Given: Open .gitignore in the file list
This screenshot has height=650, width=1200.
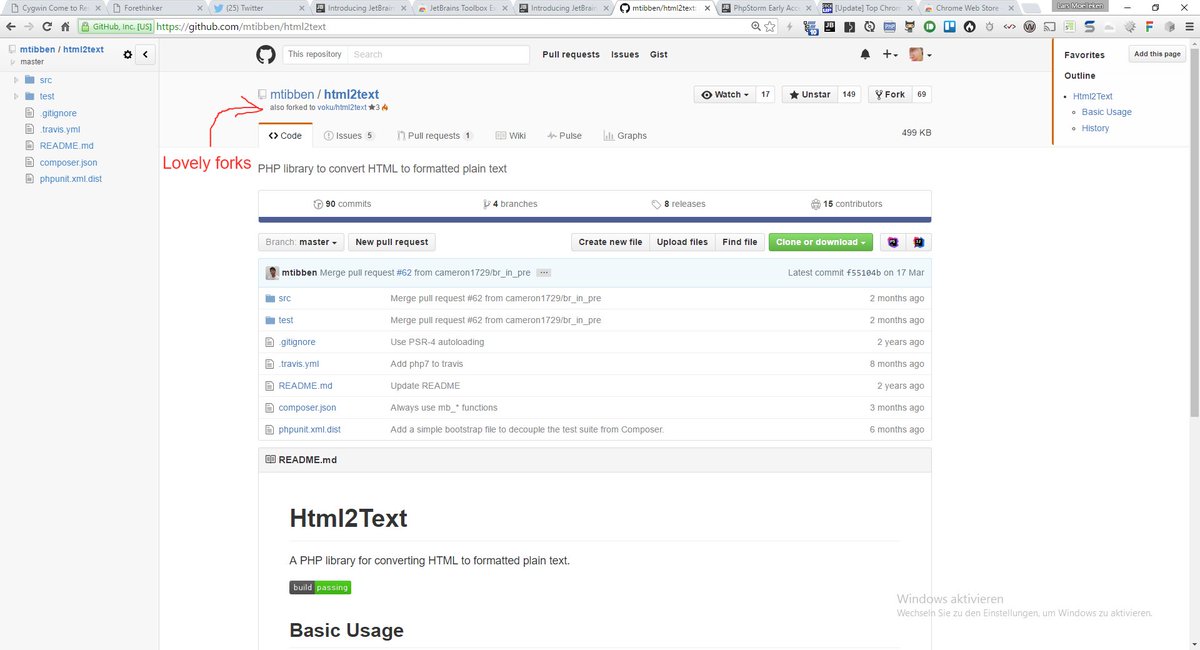Looking at the screenshot, I should (x=297, y=342).
